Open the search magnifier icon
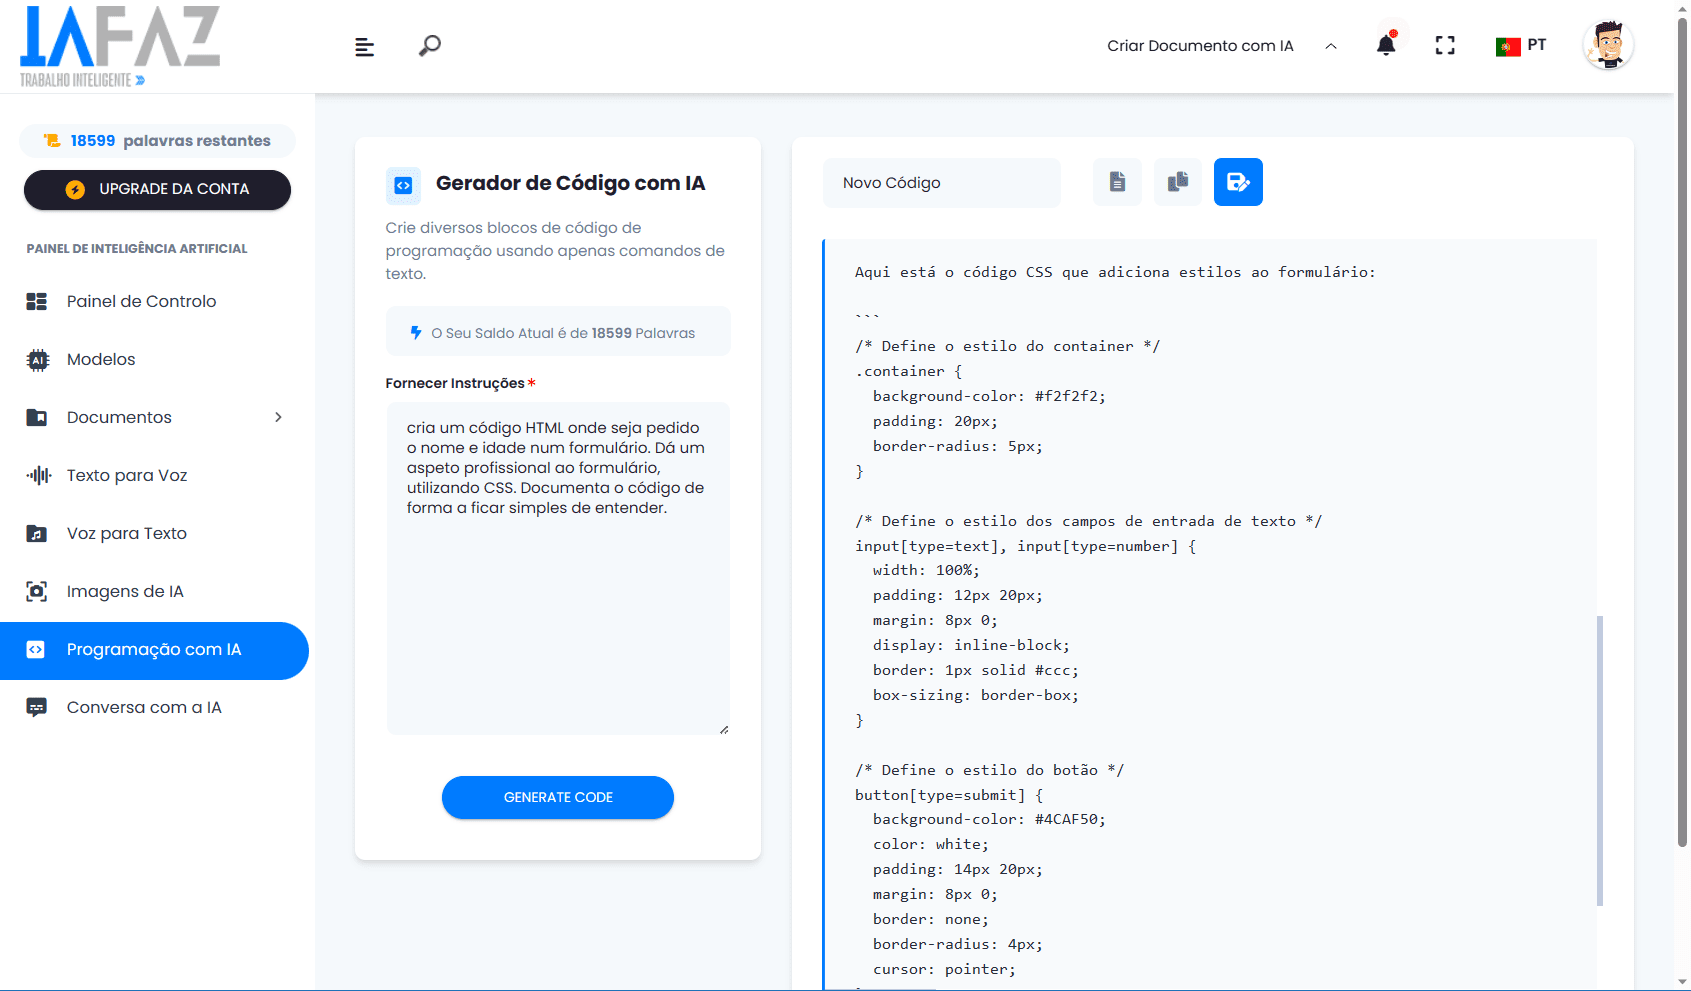The height and width of the screenshot is (991, 1691). coord(430,46)
